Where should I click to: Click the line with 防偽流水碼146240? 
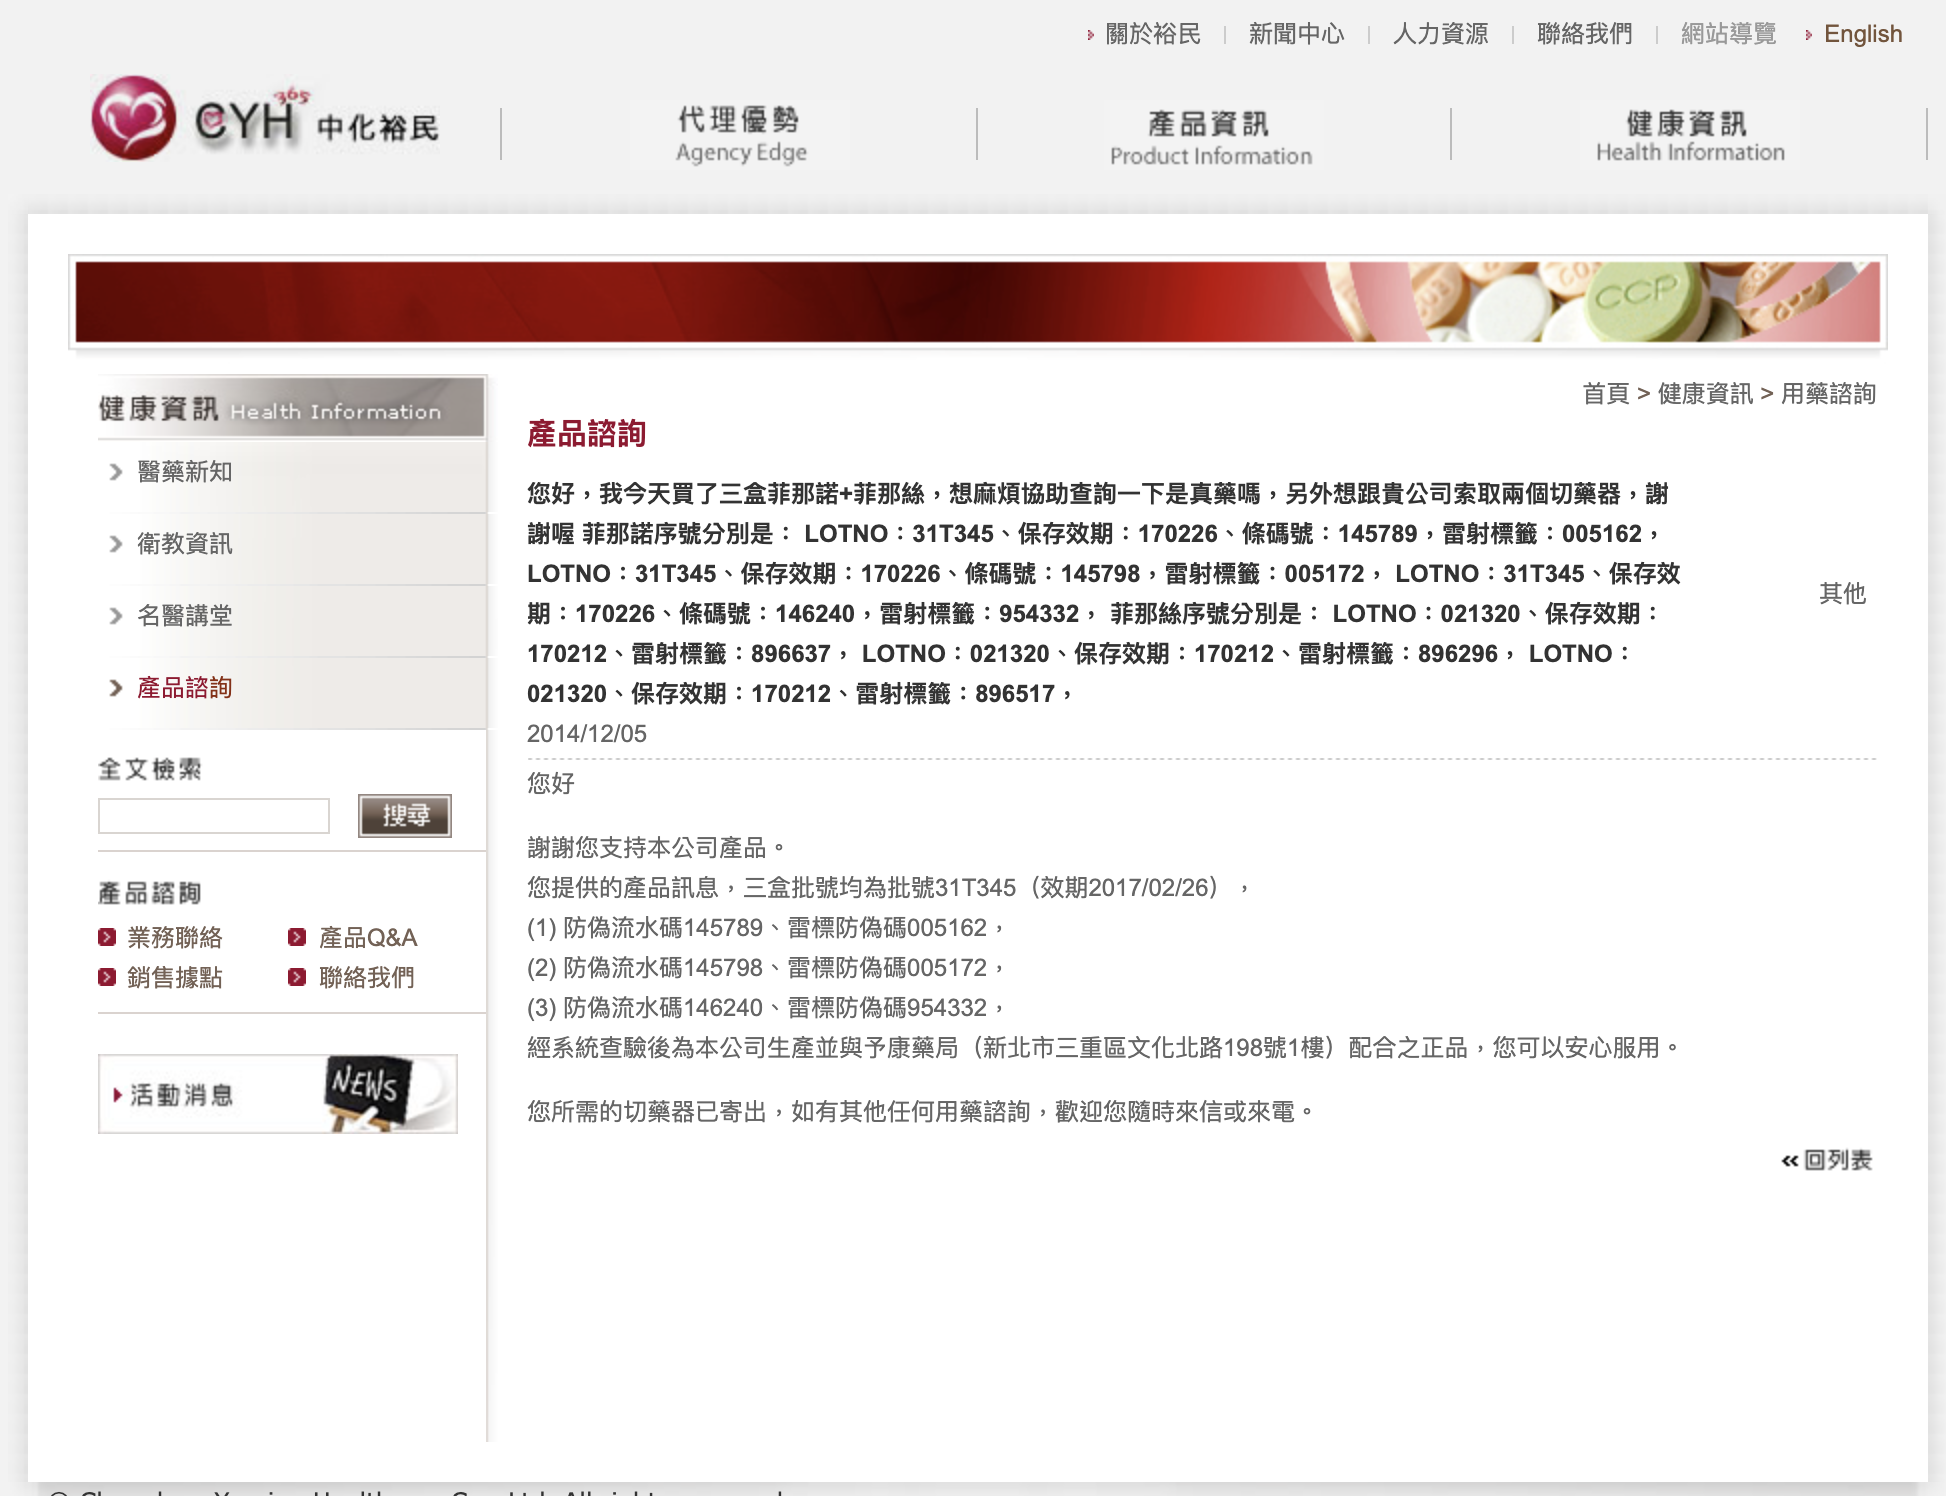click(766, 1008)
